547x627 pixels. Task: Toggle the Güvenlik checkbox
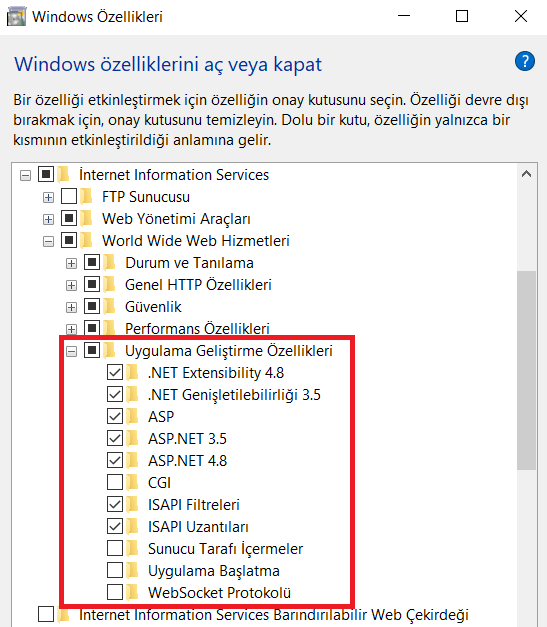(92, 306)
